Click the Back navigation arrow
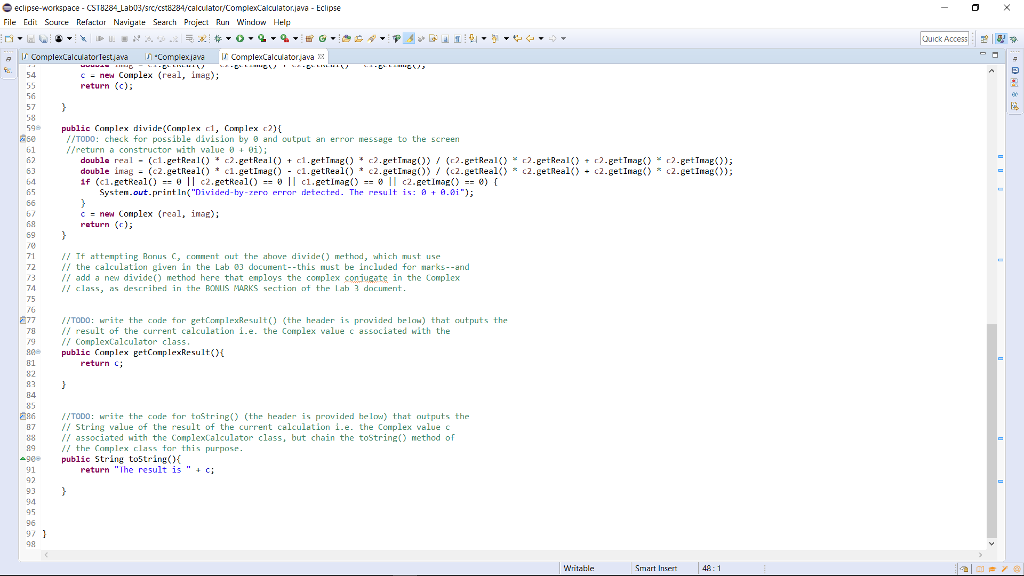Screen dimensions: 1024x576 [530, 39]
